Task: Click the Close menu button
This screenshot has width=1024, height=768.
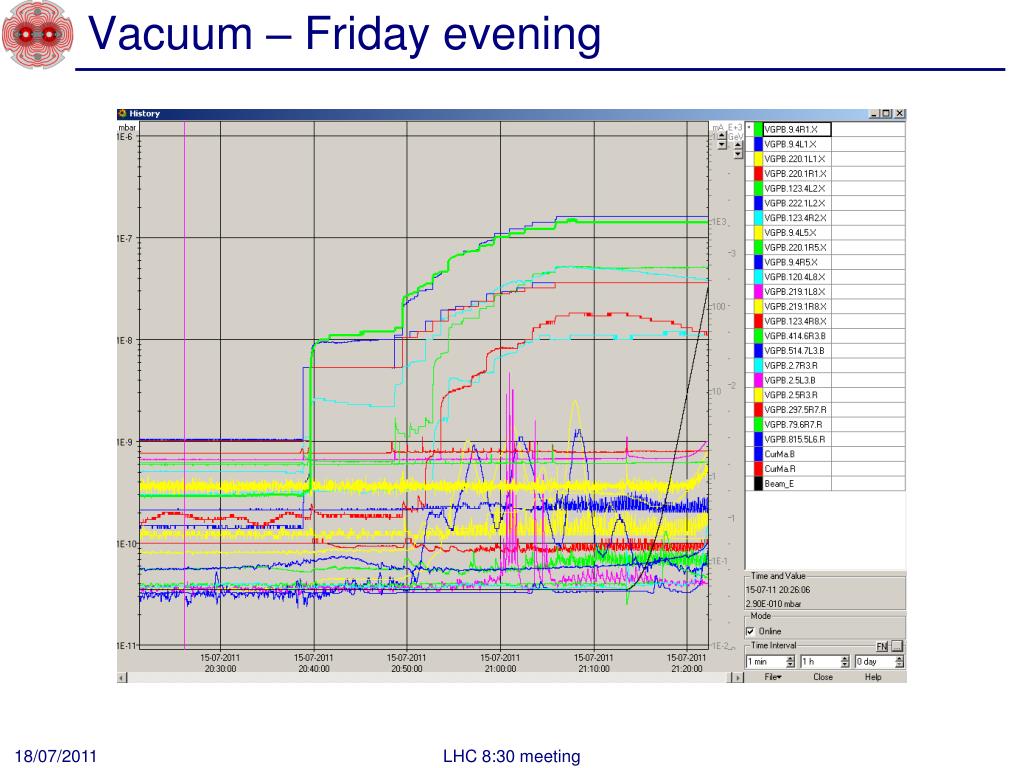Action: pyautogui.click(x=823, y=677)
